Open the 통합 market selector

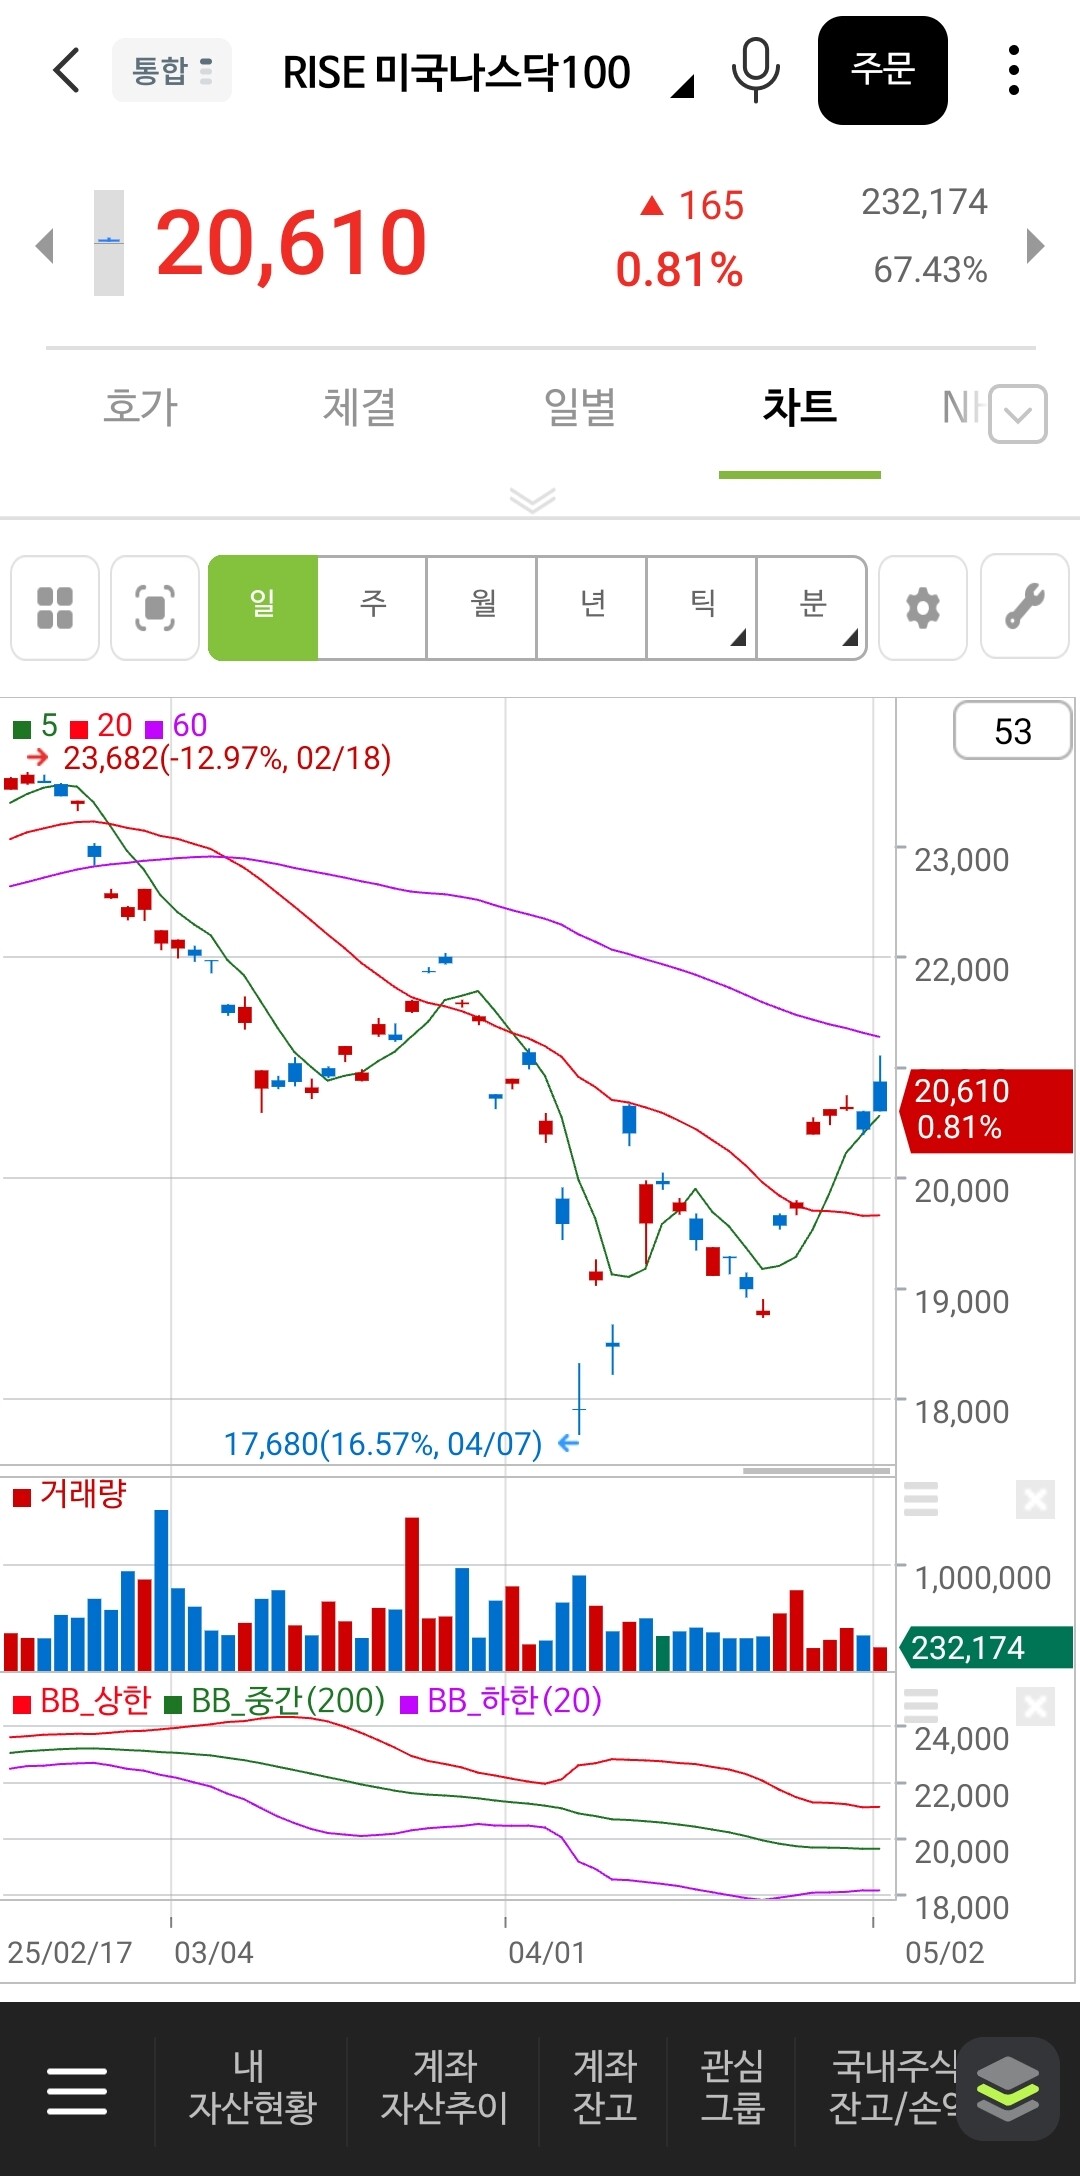(171, 70)
